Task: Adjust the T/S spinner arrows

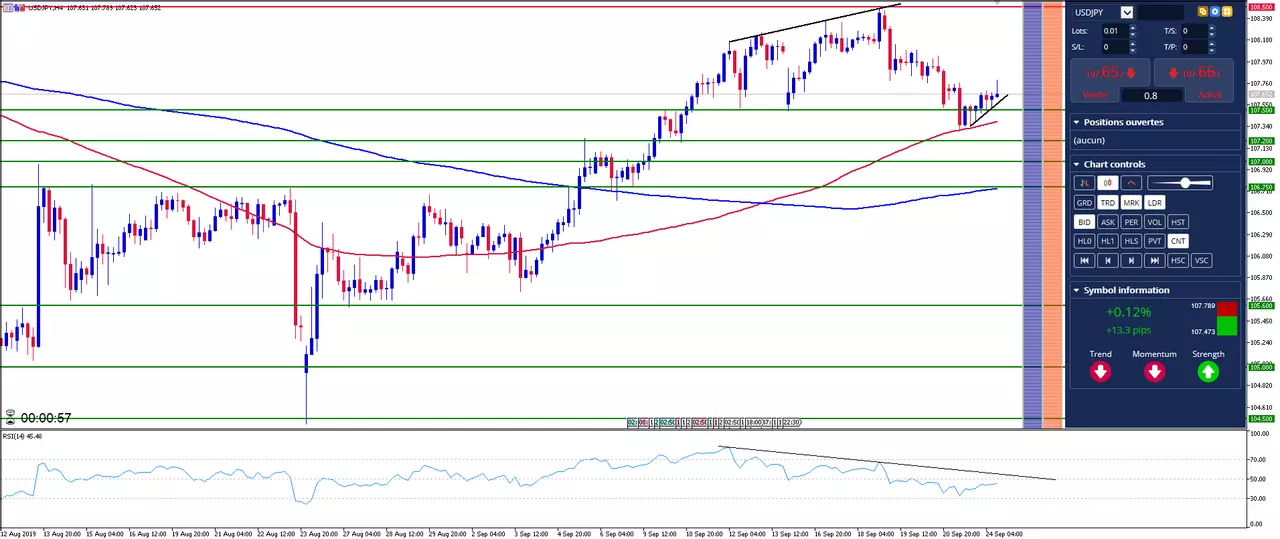Action: (x=1213, y=31)
